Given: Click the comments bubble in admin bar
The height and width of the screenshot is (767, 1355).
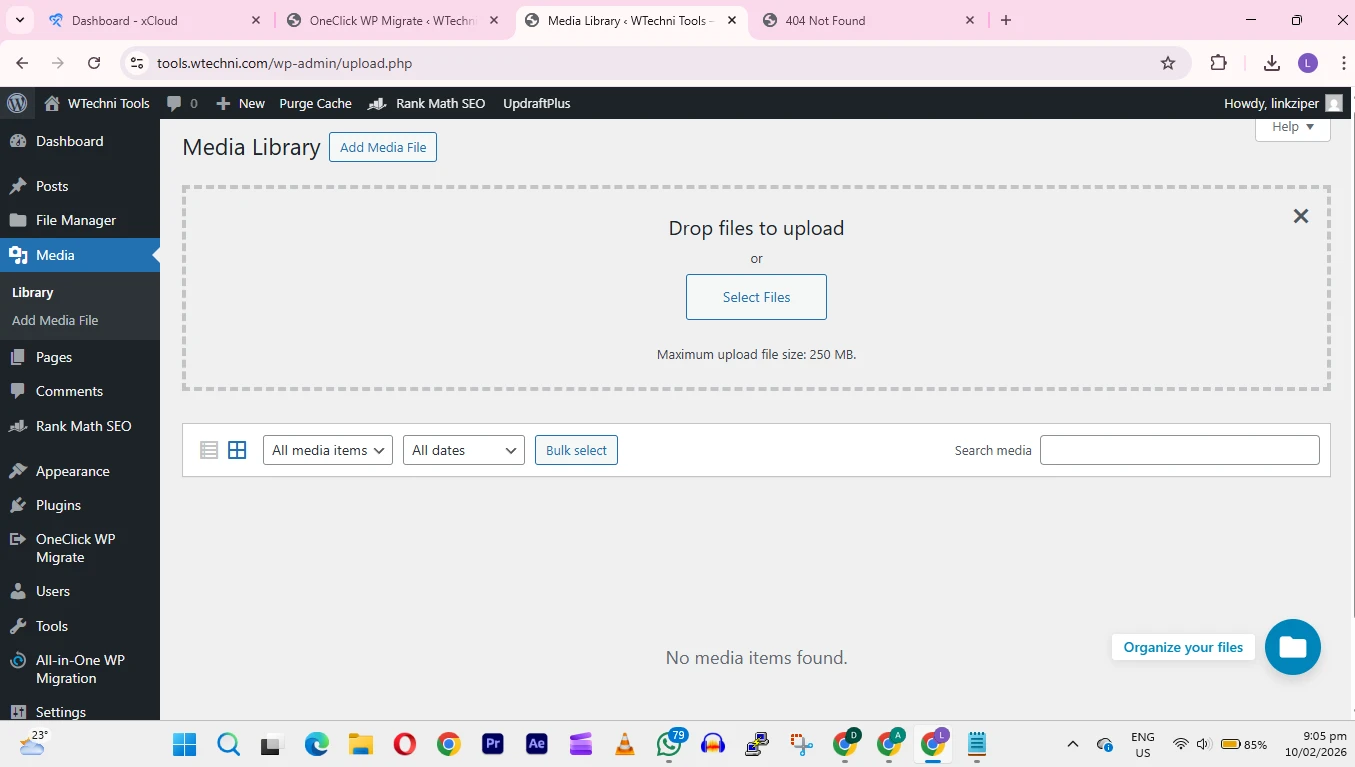Looking at the screenshot, I should 182,103.
